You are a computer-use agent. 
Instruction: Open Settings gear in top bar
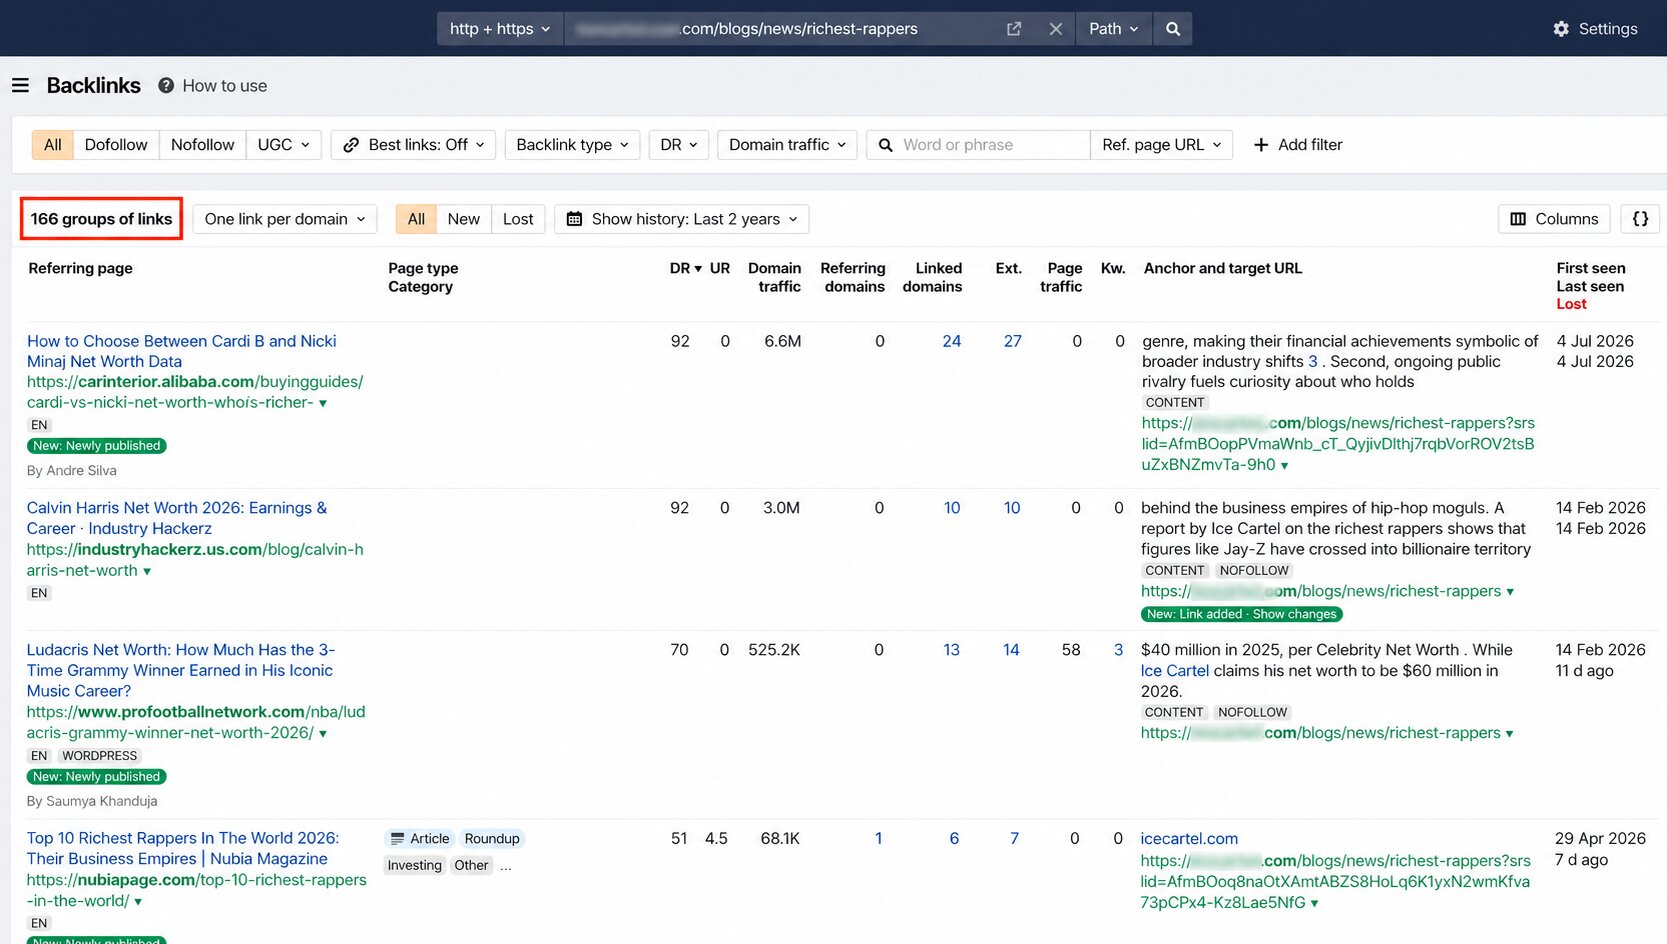click(x=1561, y=29)
